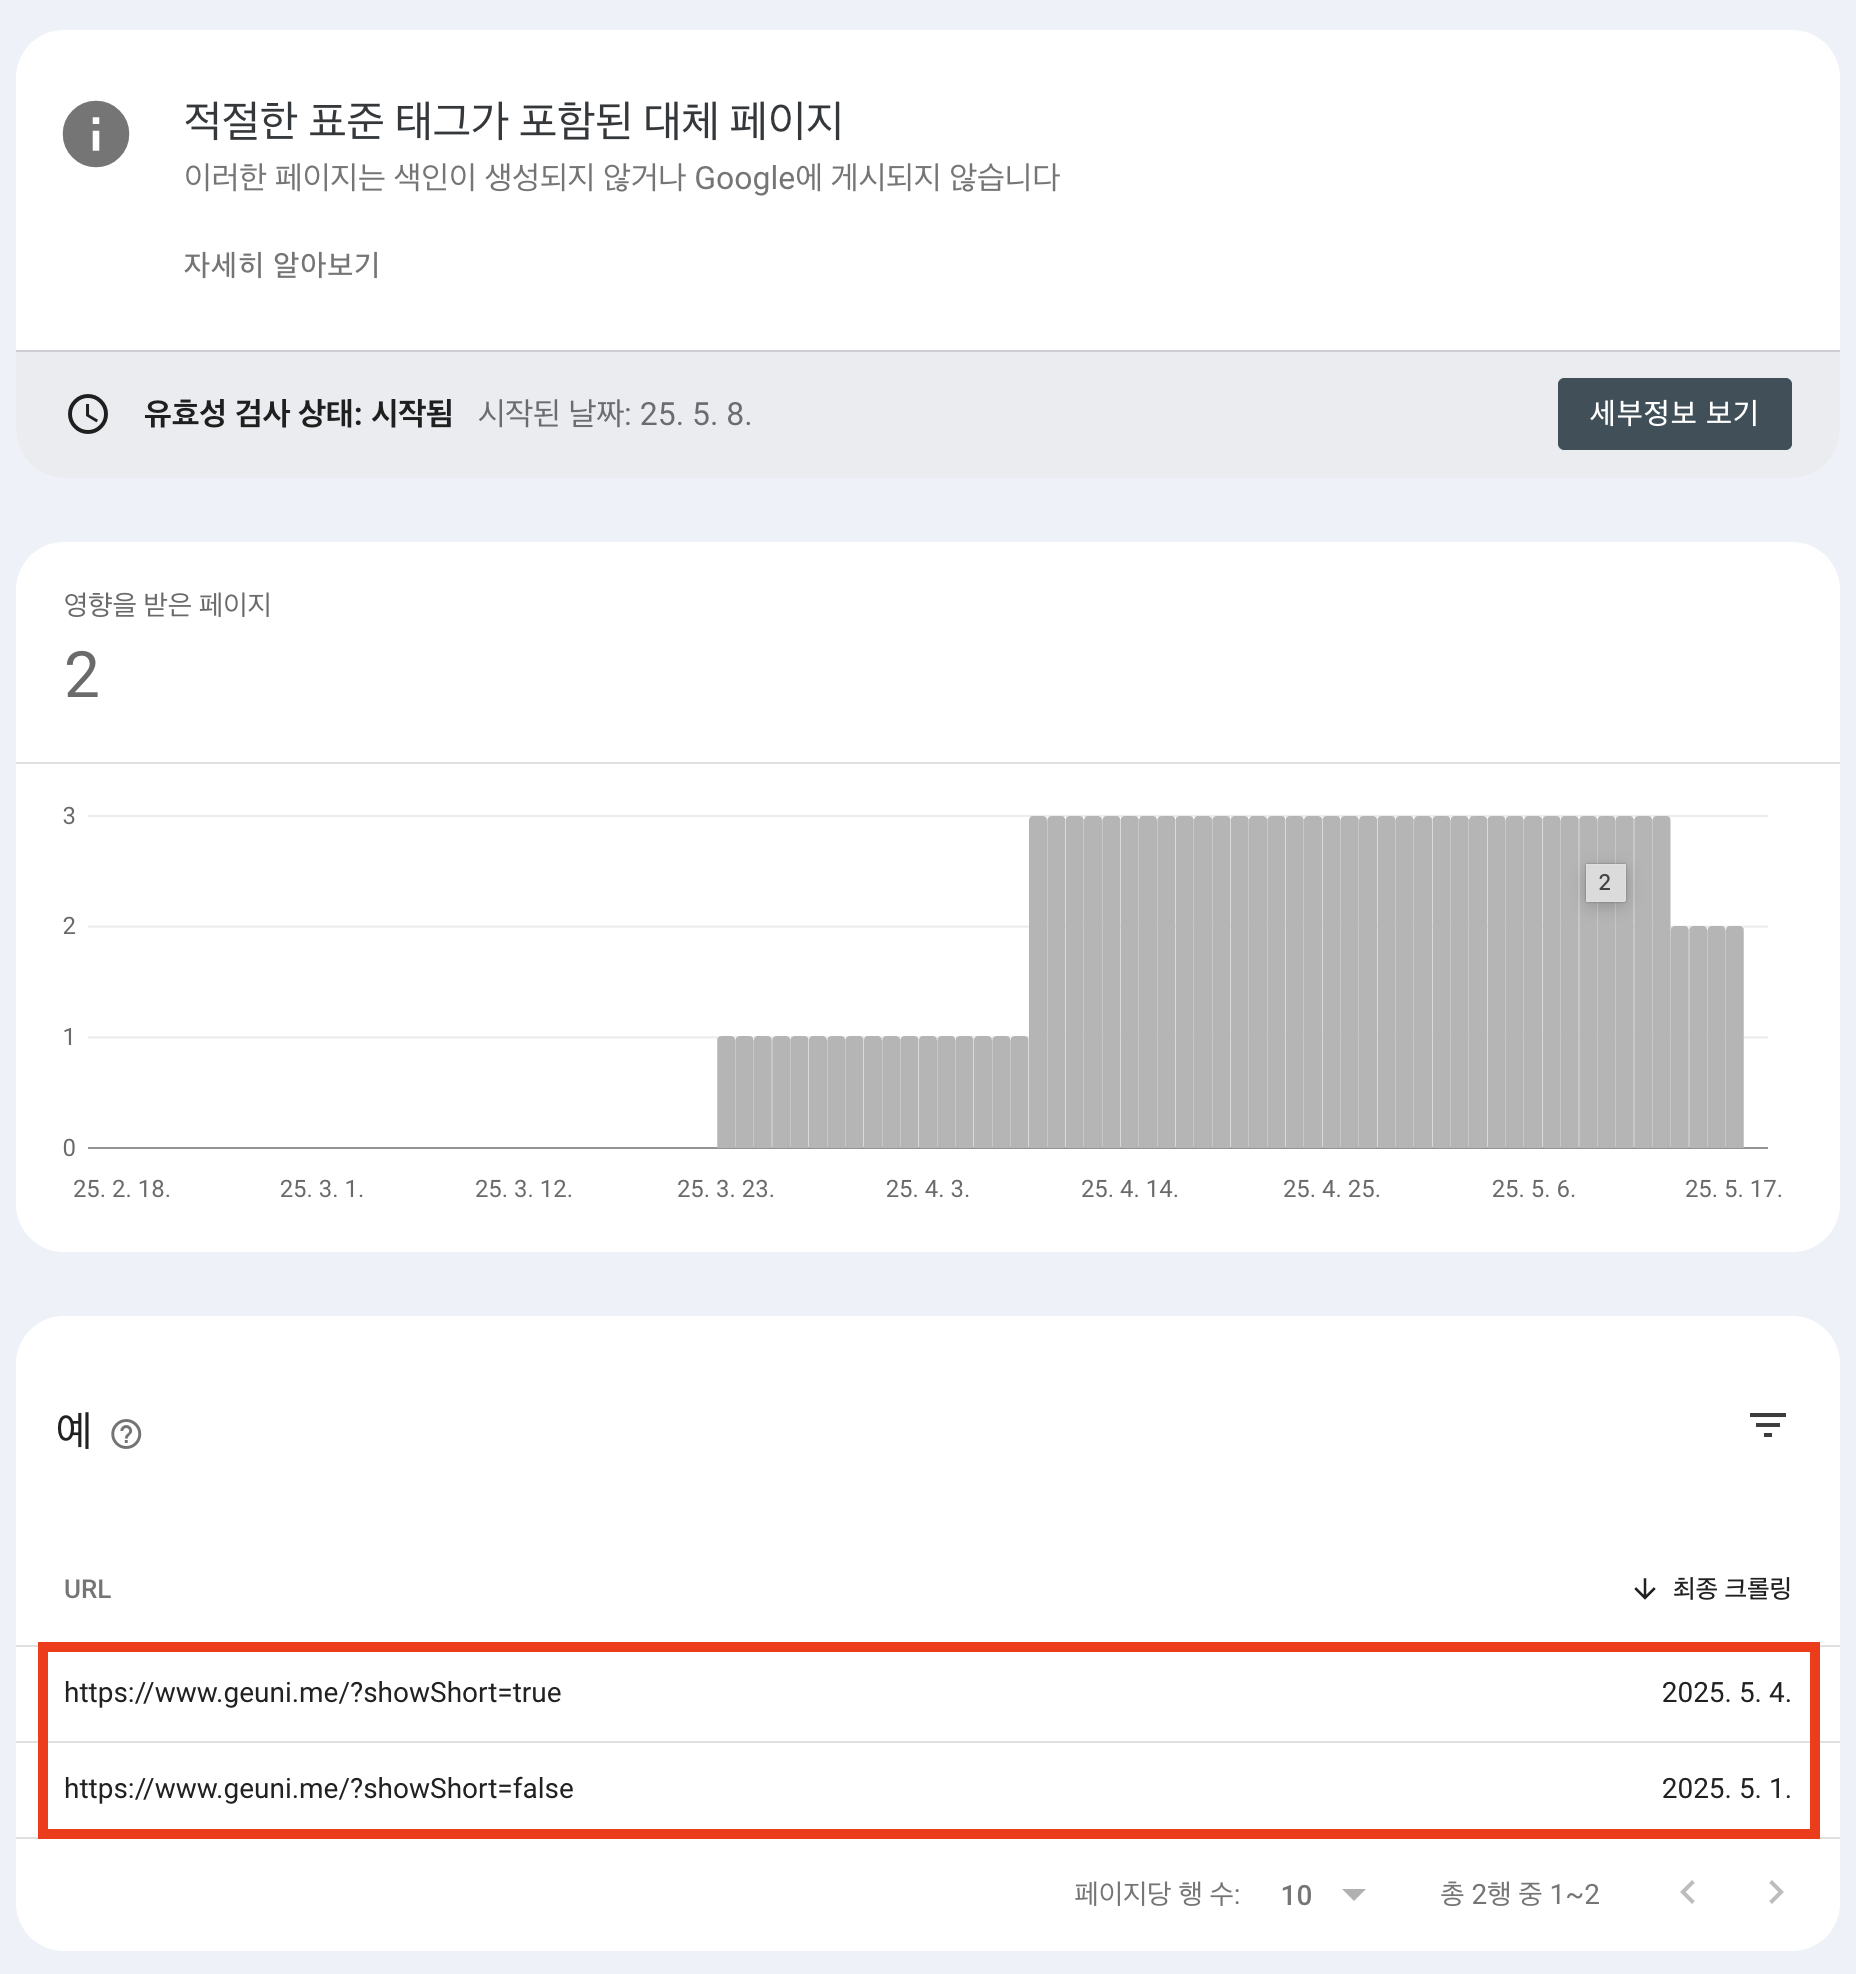The height and width of the screenshot is (1974, 1856).
Task: Open 자세히 알아보기 link
Action: coord(282,265)
